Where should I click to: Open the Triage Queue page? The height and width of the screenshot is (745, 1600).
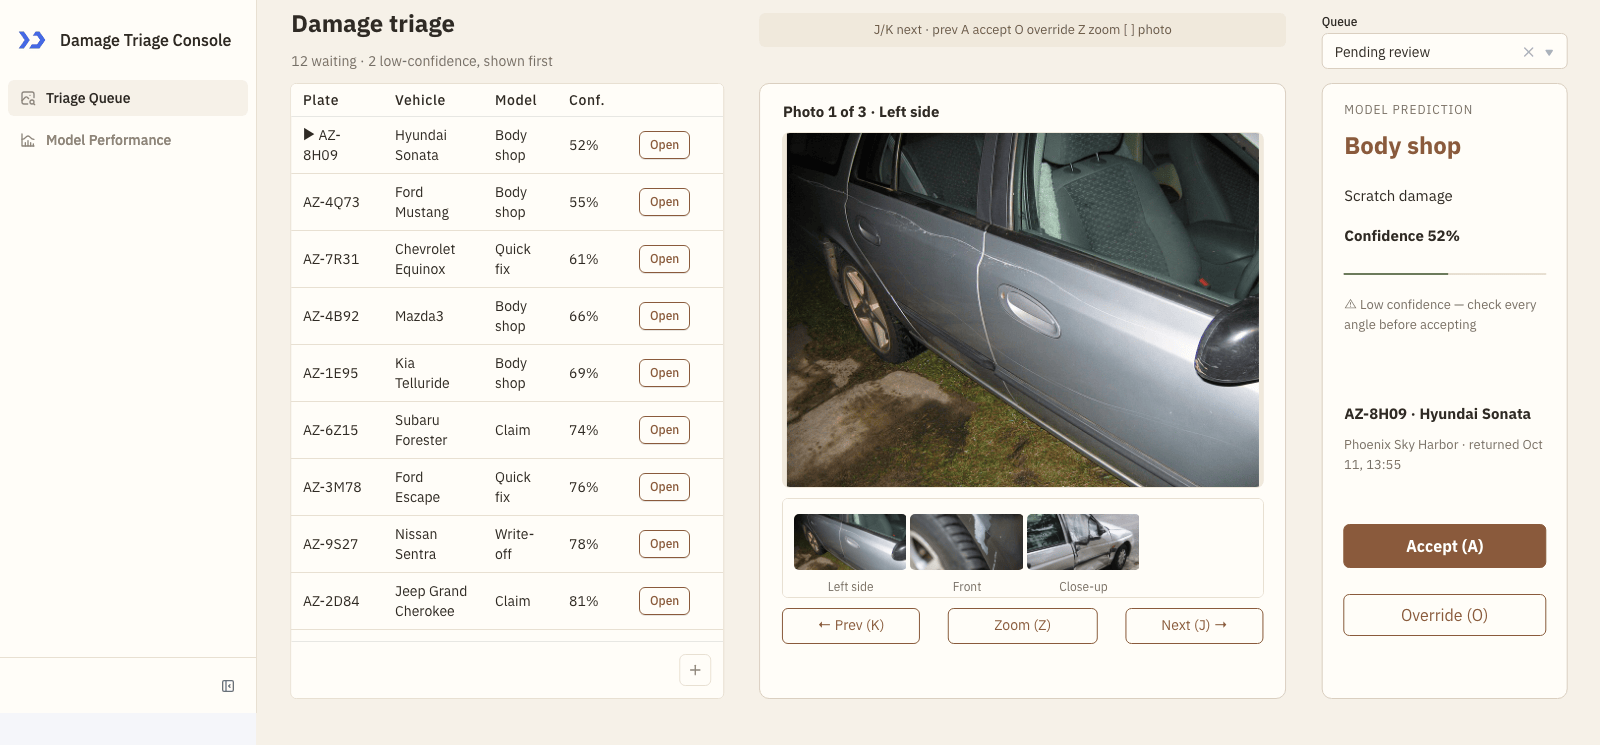tap(128, 98)
